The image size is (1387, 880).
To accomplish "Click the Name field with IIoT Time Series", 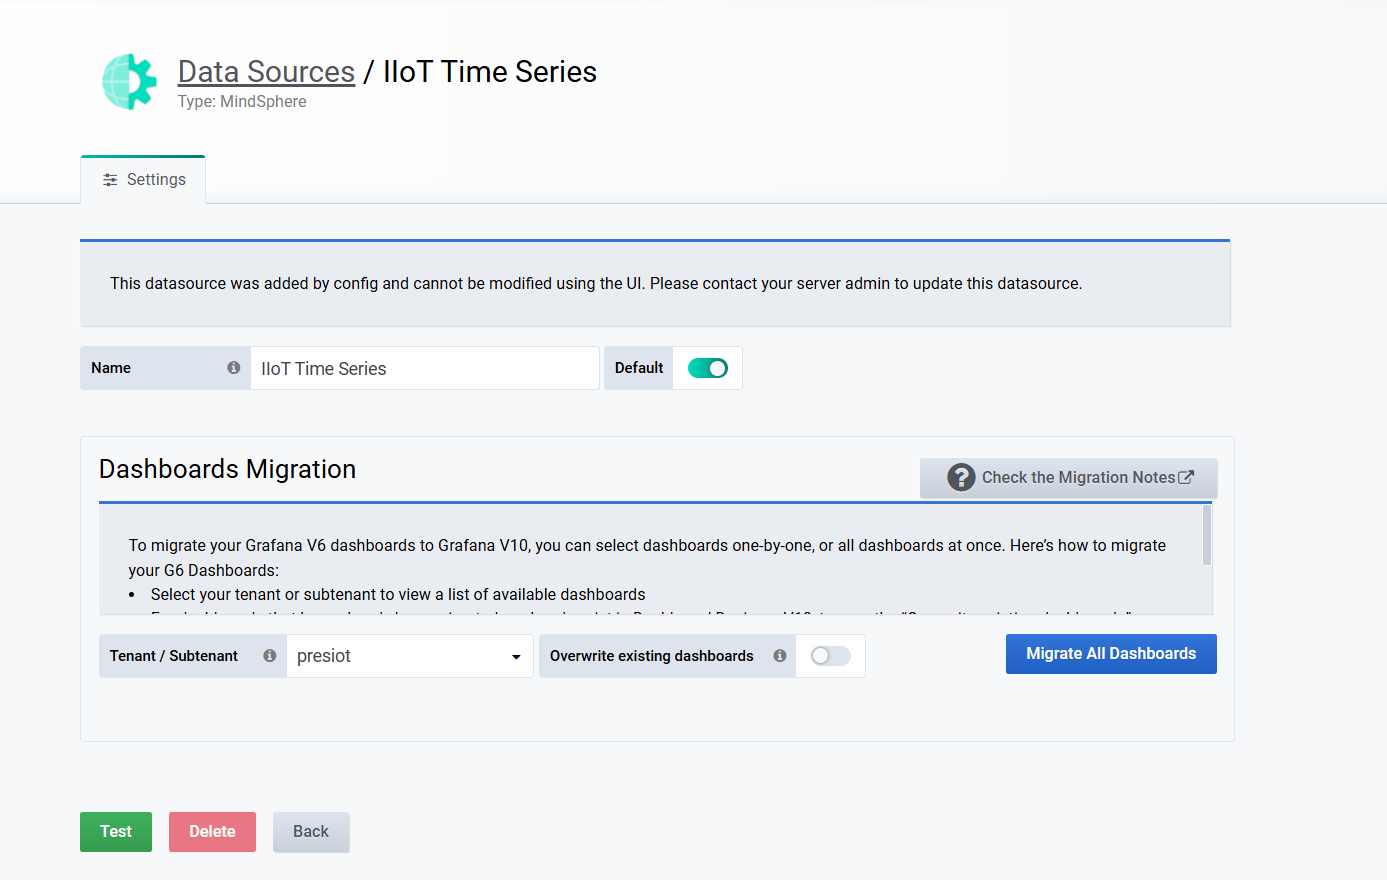I will click(425, 368).
